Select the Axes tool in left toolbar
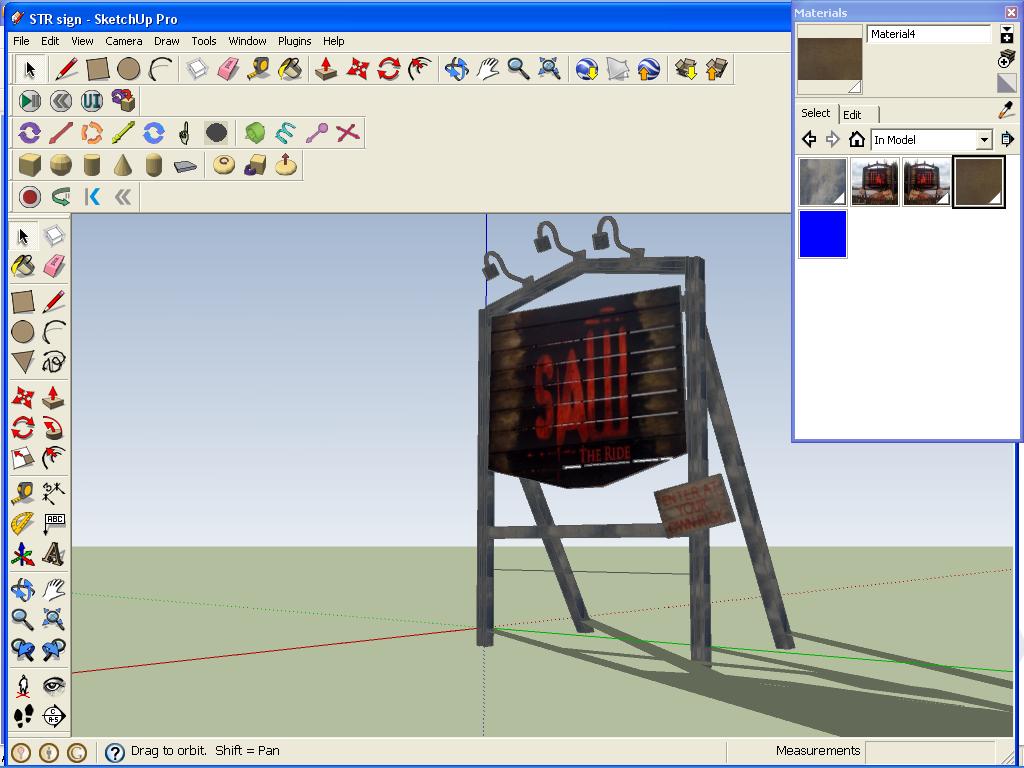The height and width of the screenshot is (768, 1024). click(23, 554)
